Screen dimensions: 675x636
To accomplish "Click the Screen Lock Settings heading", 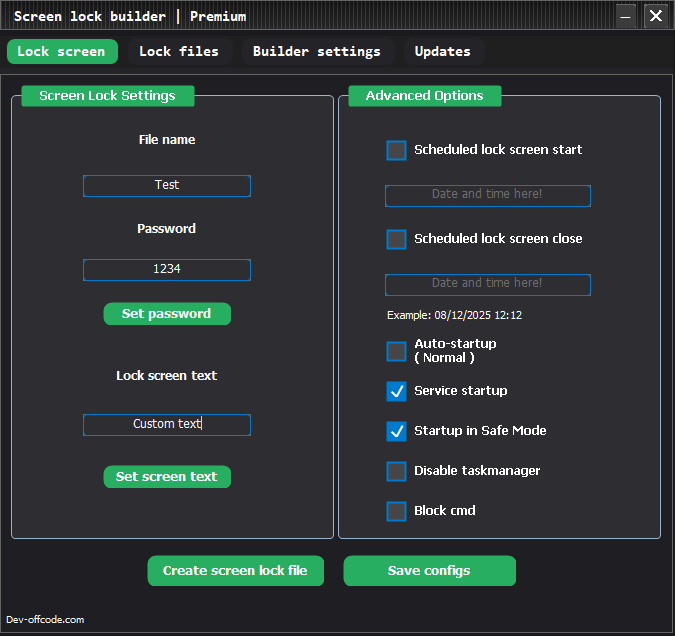I will coord(108,96).
